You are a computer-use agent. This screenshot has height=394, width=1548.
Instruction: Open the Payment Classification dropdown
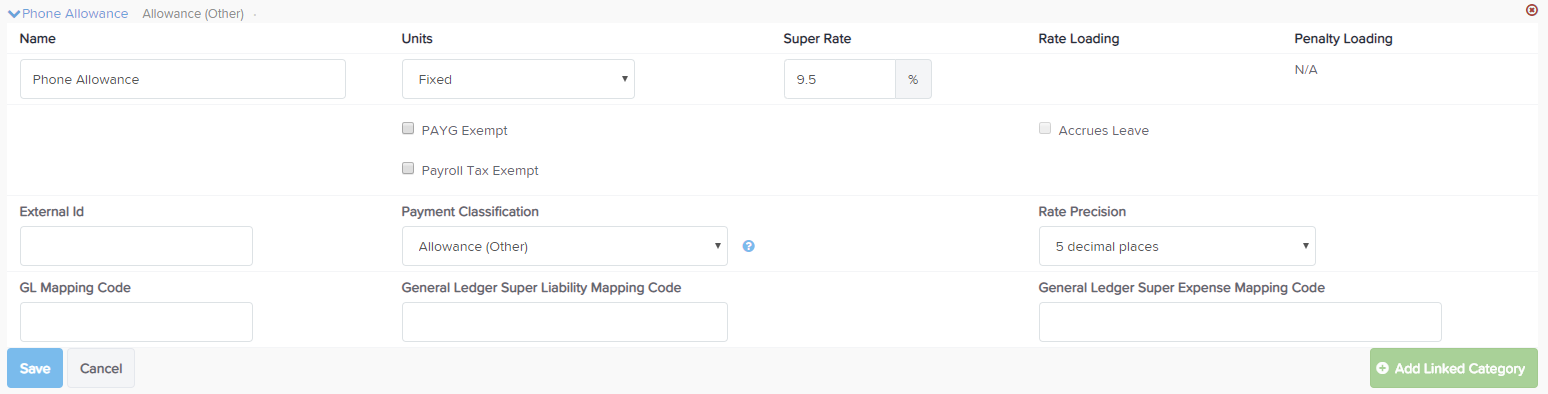tap(565, 246)
